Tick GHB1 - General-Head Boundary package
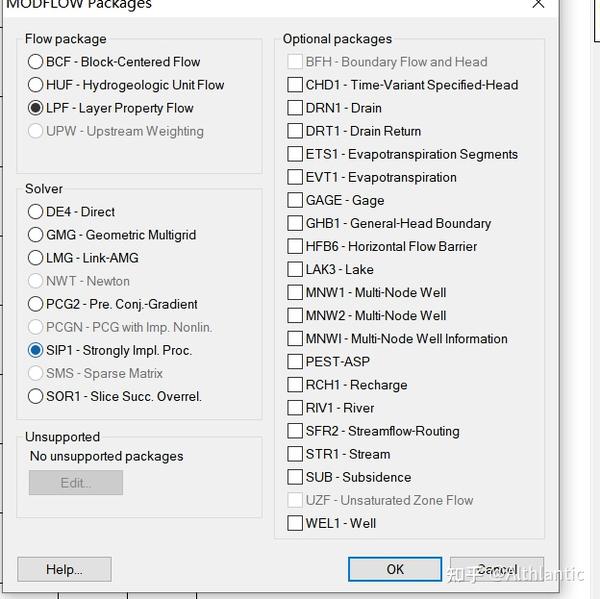Screen dimensions: 600x599 (x=295, y=223)
